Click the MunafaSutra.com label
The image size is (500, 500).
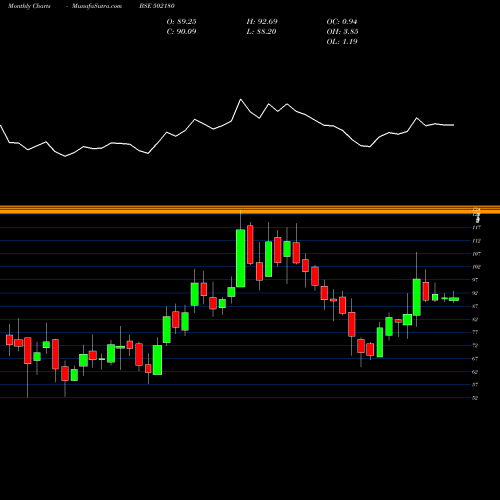pyautogui.click(x=97, y=6)
